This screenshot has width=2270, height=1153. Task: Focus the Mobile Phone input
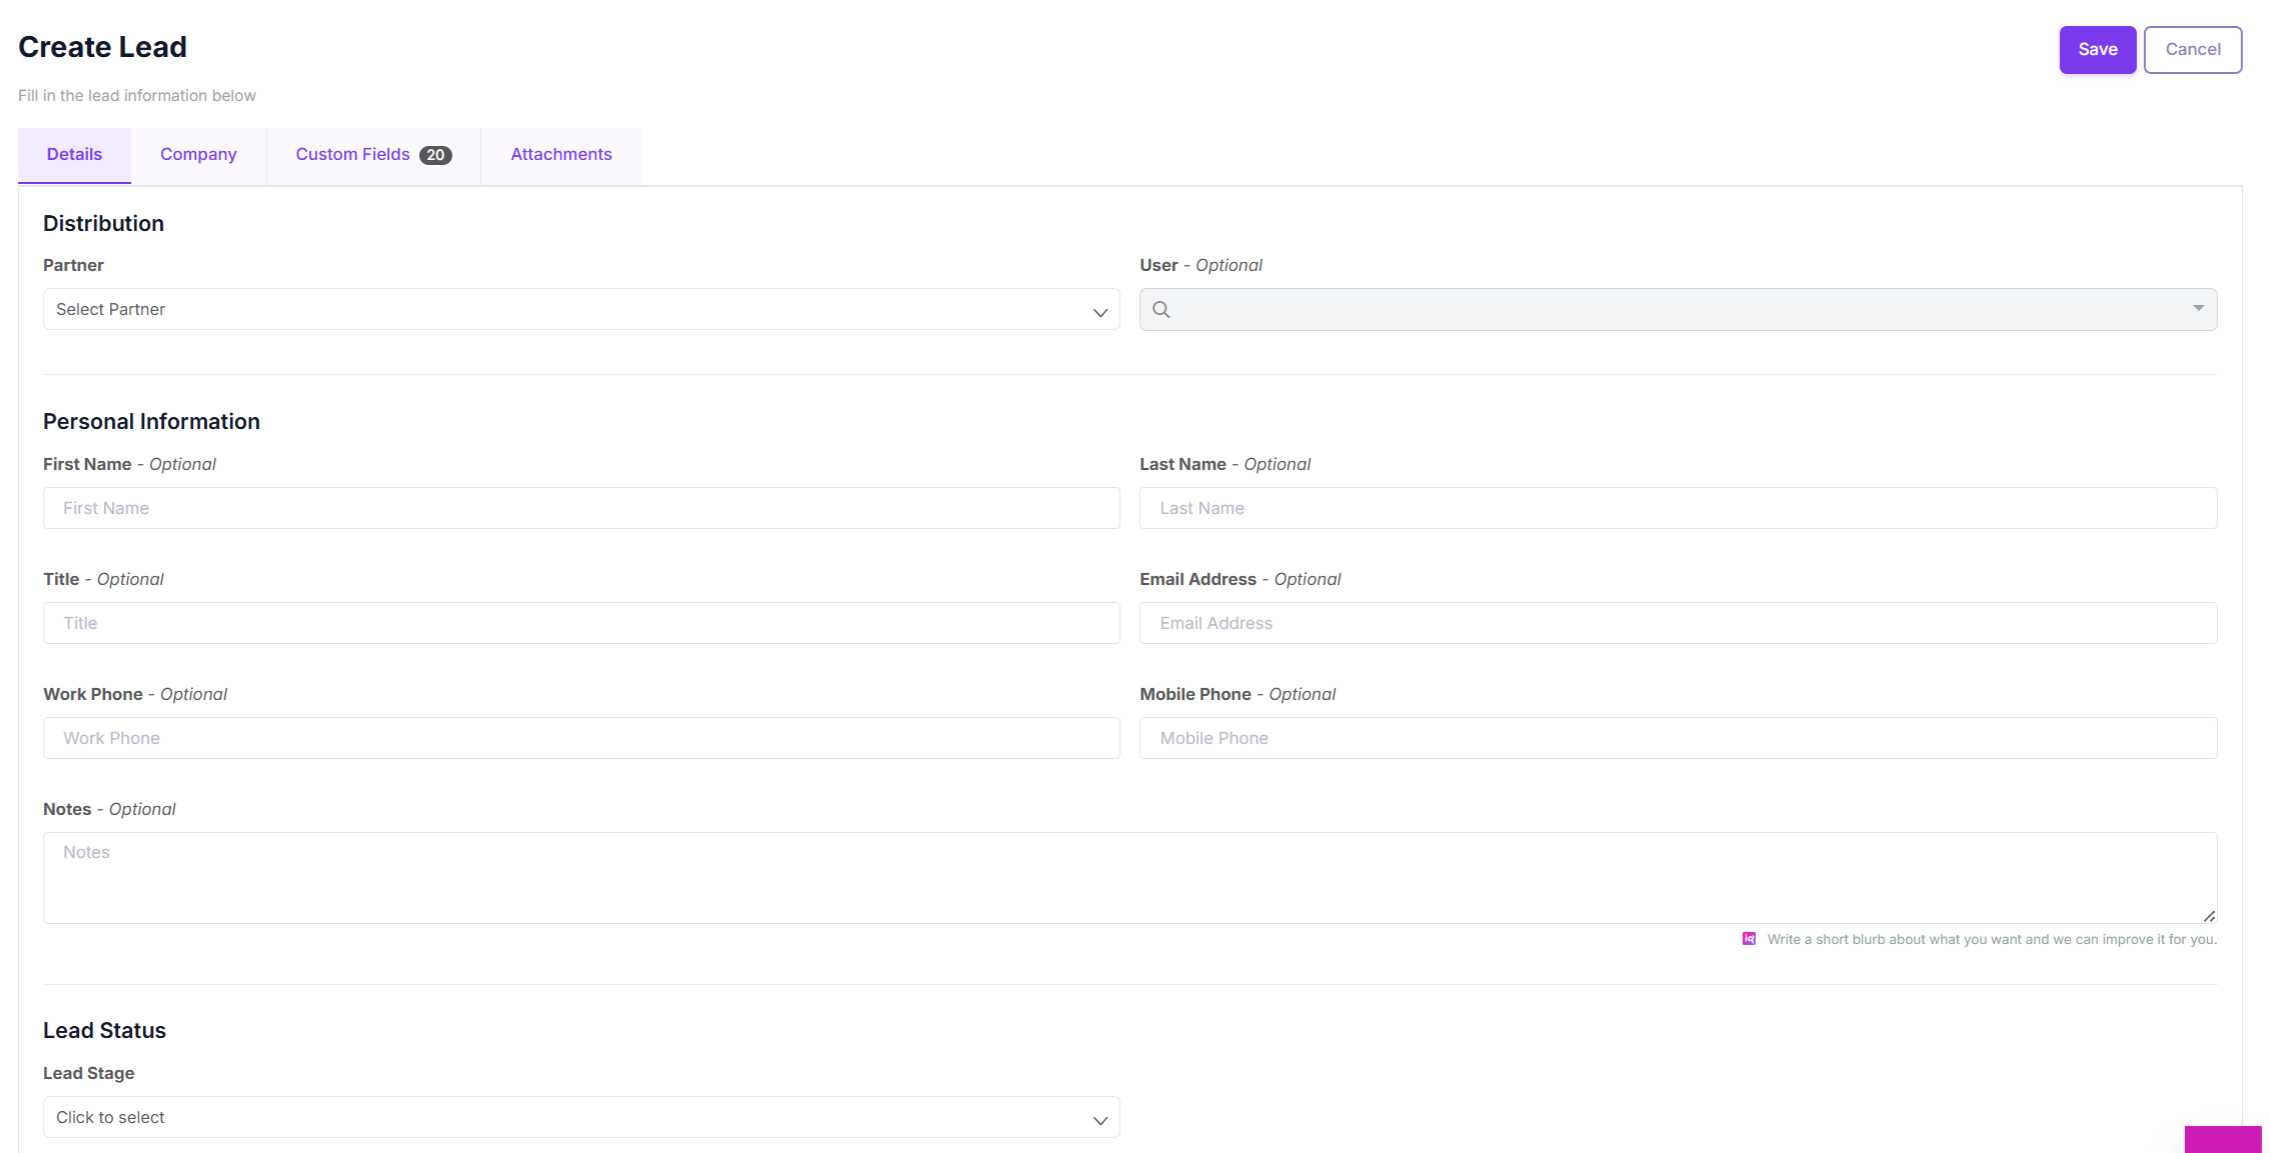(x=1678, y=738)
